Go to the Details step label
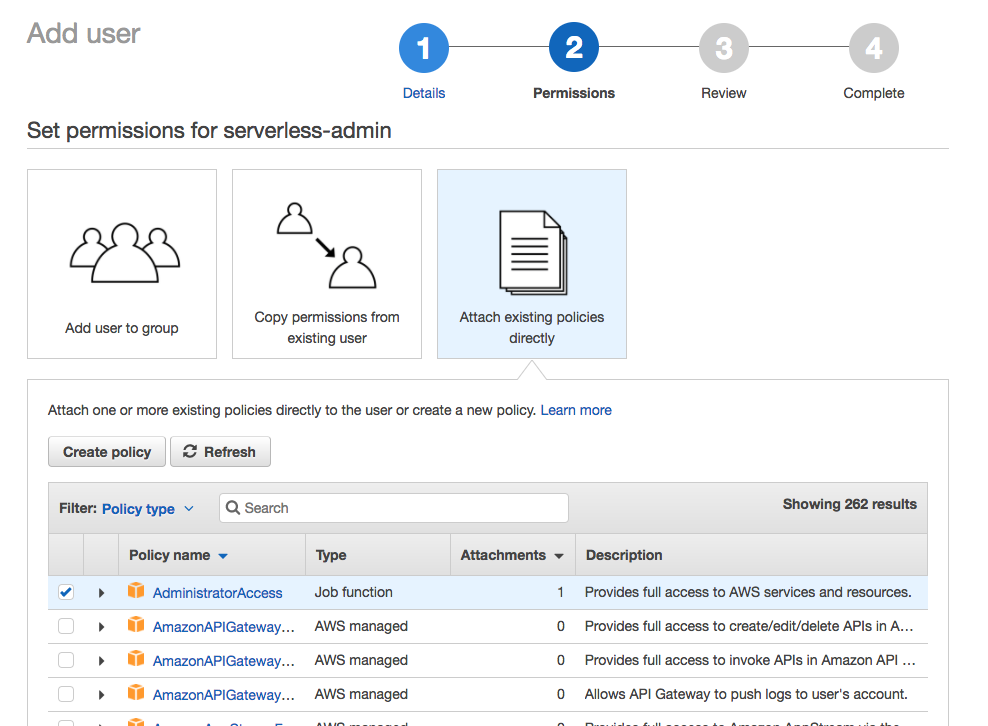Viewport: 988px width, 726px height. coord(424,93)
